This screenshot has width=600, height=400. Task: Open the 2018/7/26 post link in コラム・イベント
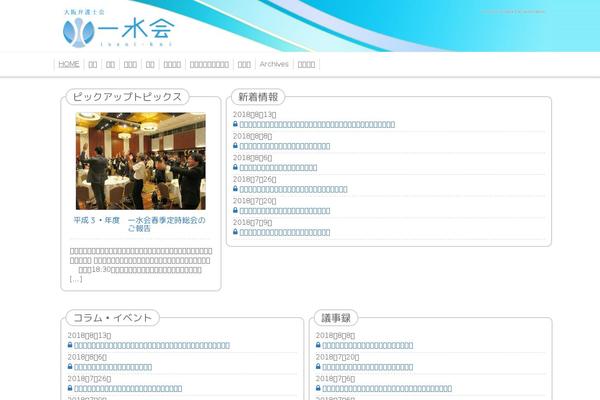[128, 389]
